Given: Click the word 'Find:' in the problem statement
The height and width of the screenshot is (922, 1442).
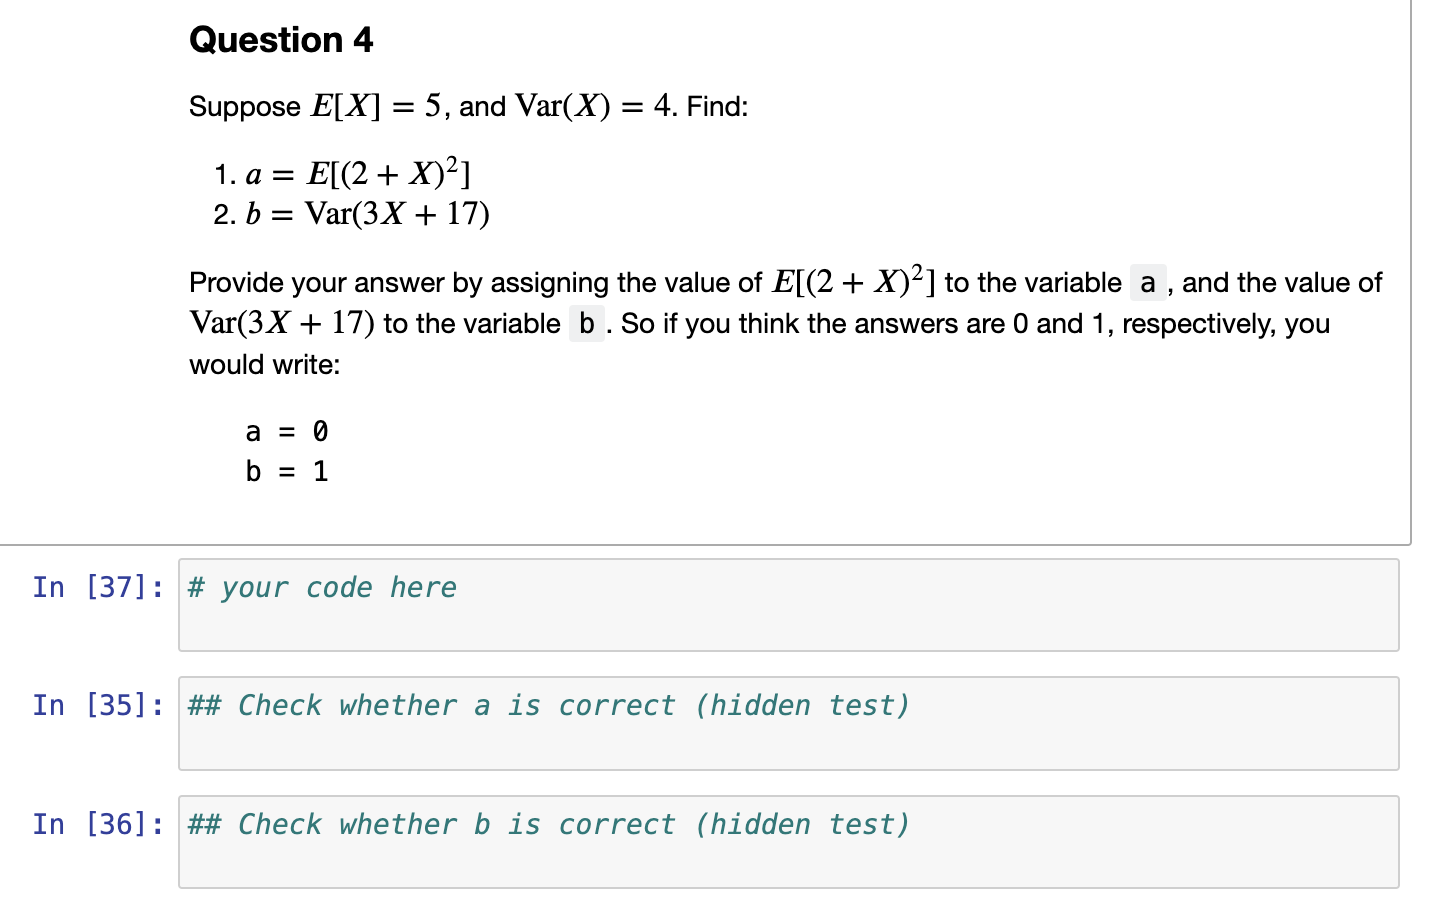Looking at the screenshot, I should 717,107.
